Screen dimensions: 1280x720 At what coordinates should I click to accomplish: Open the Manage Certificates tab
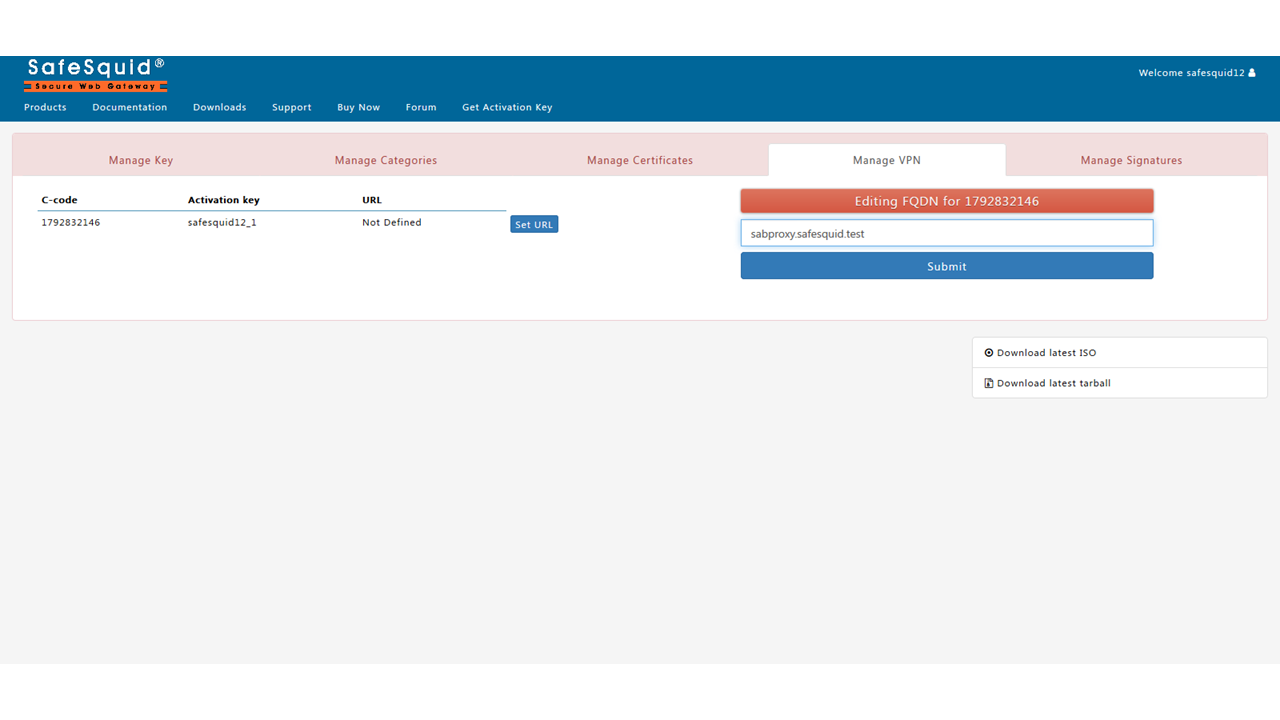point(640,160)
